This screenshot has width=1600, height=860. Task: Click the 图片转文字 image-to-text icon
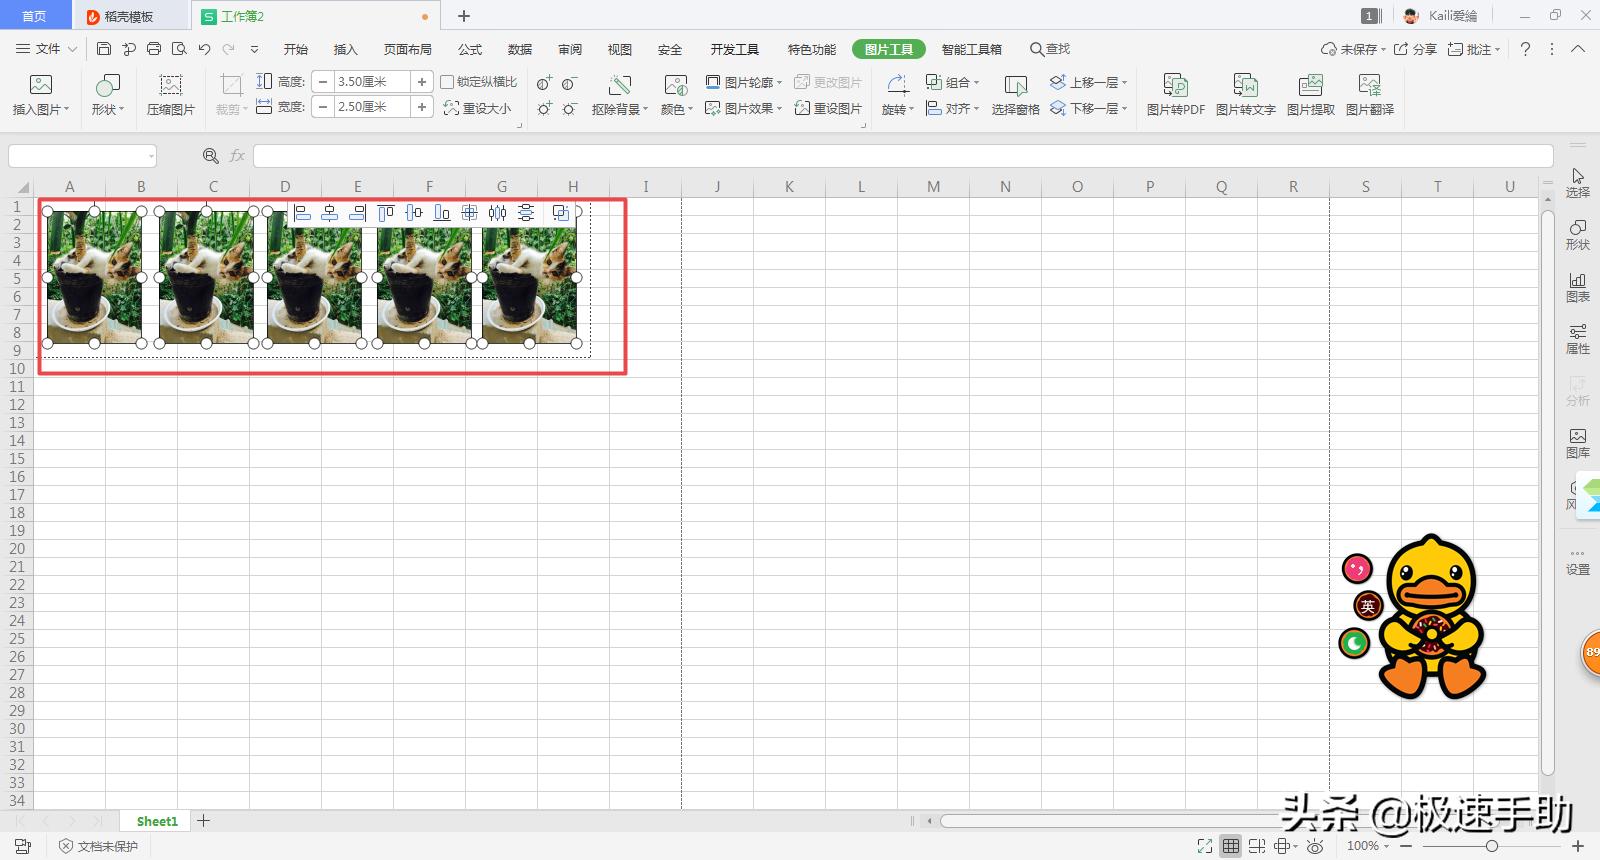[1245, 94]
